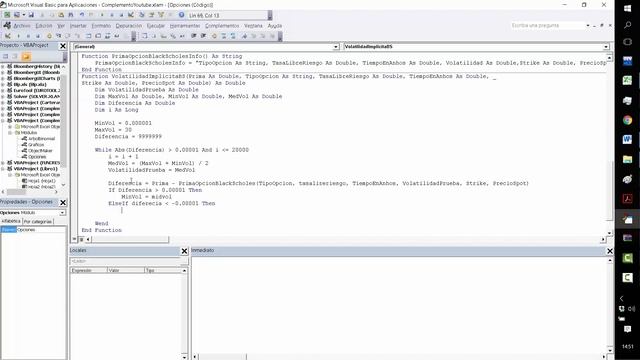This screenshot has height=360, width=640.
Task: Click List Properties/Methods icon in edit toolbar
Action: tap(144, 36)
